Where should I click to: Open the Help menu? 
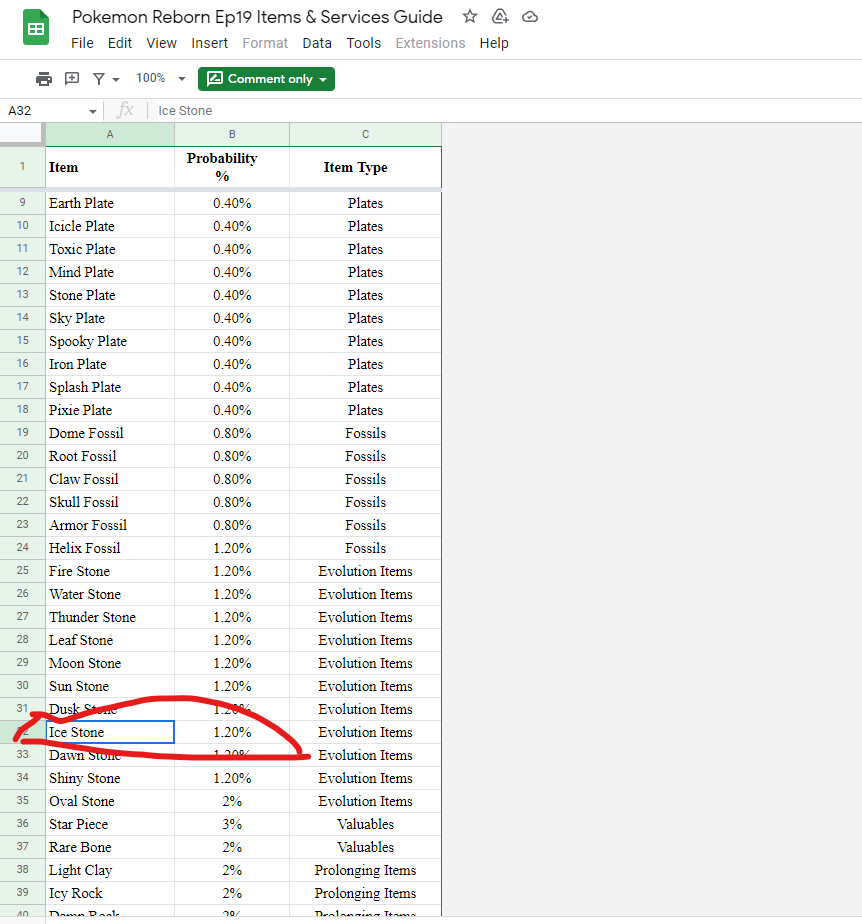point(494,43)
